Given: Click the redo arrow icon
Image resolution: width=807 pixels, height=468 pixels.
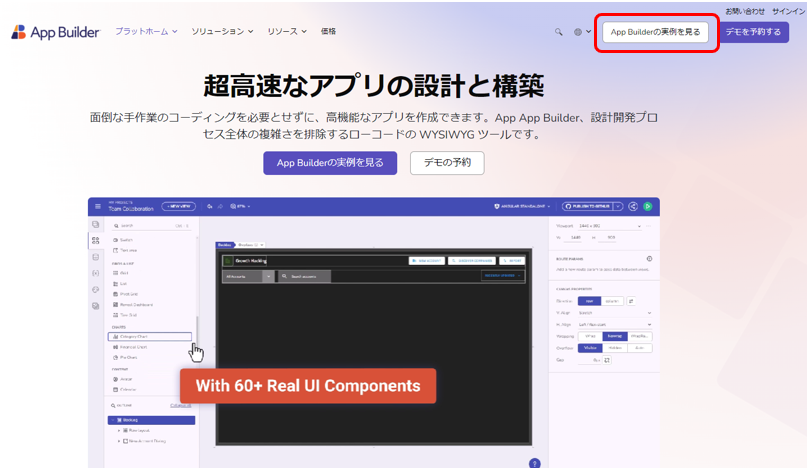Looking at the screenshot, I should pyautogui.click(x=220, y=206).
